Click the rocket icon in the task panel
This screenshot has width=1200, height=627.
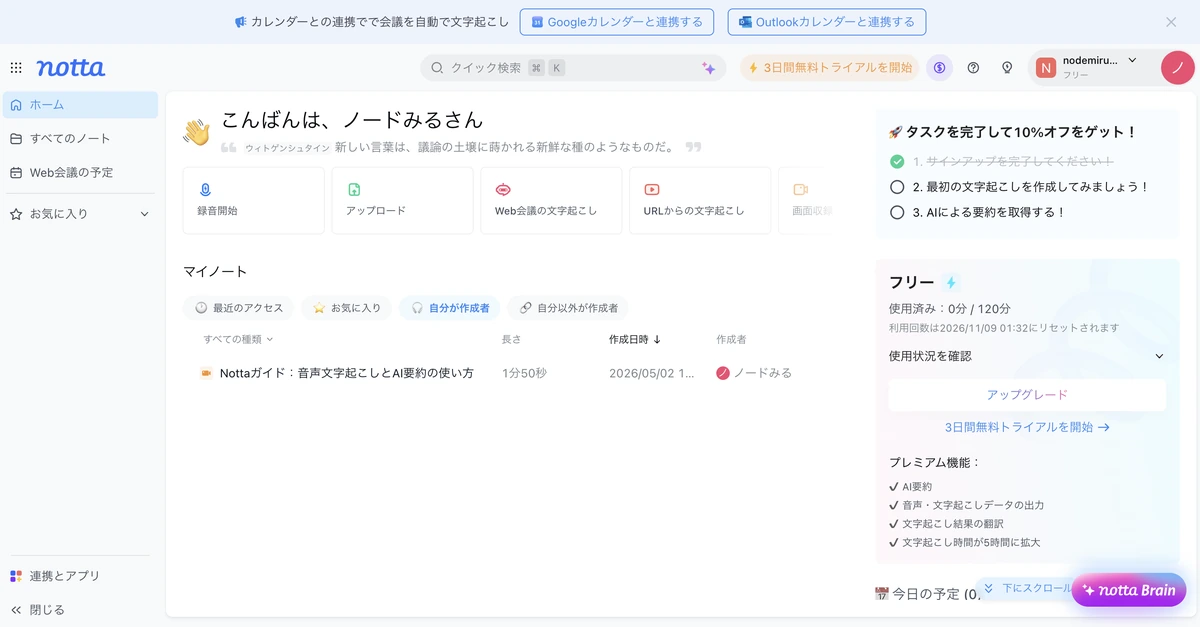895,132
